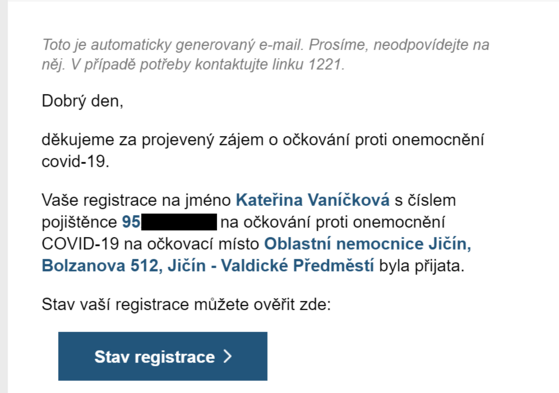This screenshot has width=559, height=393.
Task: Select the name Kateřina Vaníčková
Action: click(313, 200)
